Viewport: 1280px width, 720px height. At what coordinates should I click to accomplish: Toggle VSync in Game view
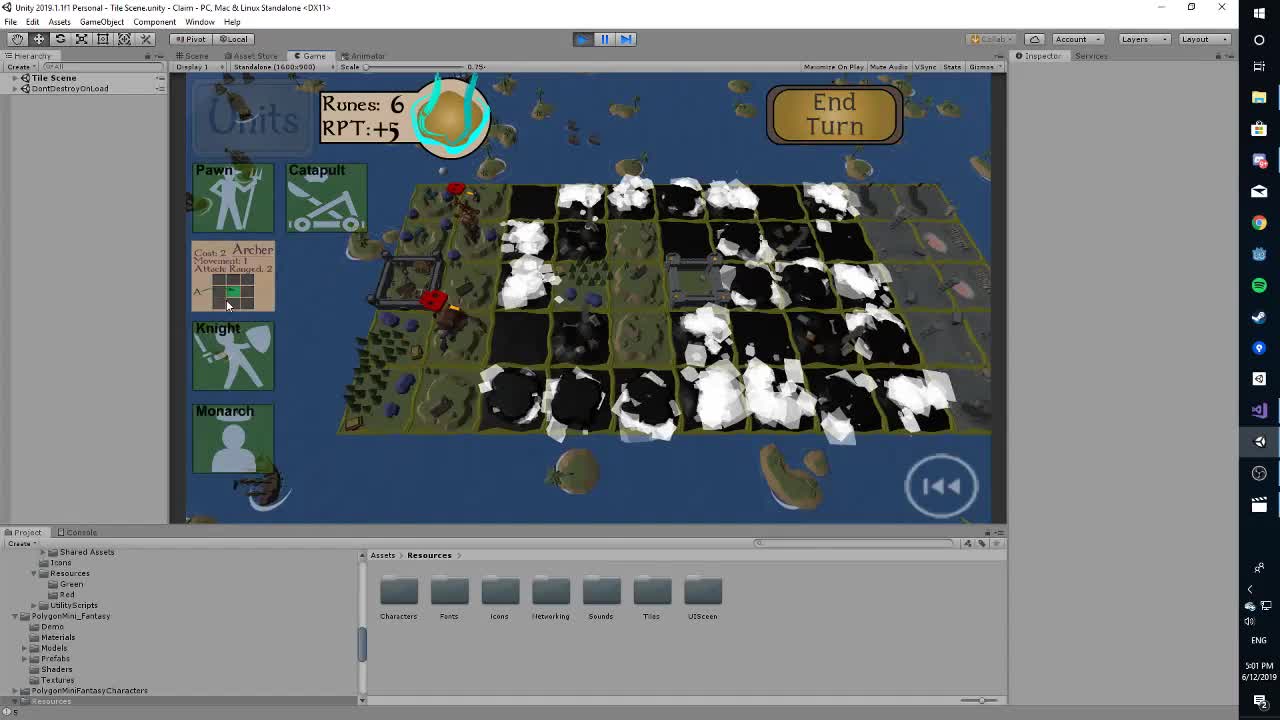coord(925,67)
